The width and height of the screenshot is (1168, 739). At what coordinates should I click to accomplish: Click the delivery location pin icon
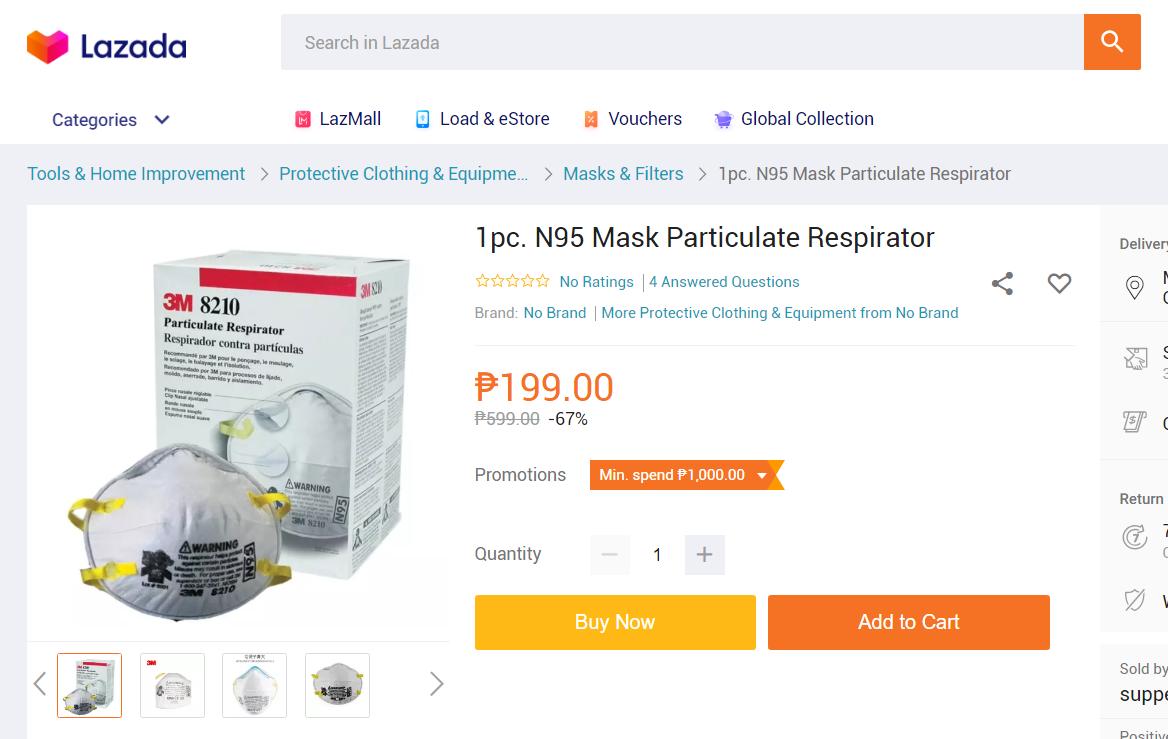tap(1134, 287)
